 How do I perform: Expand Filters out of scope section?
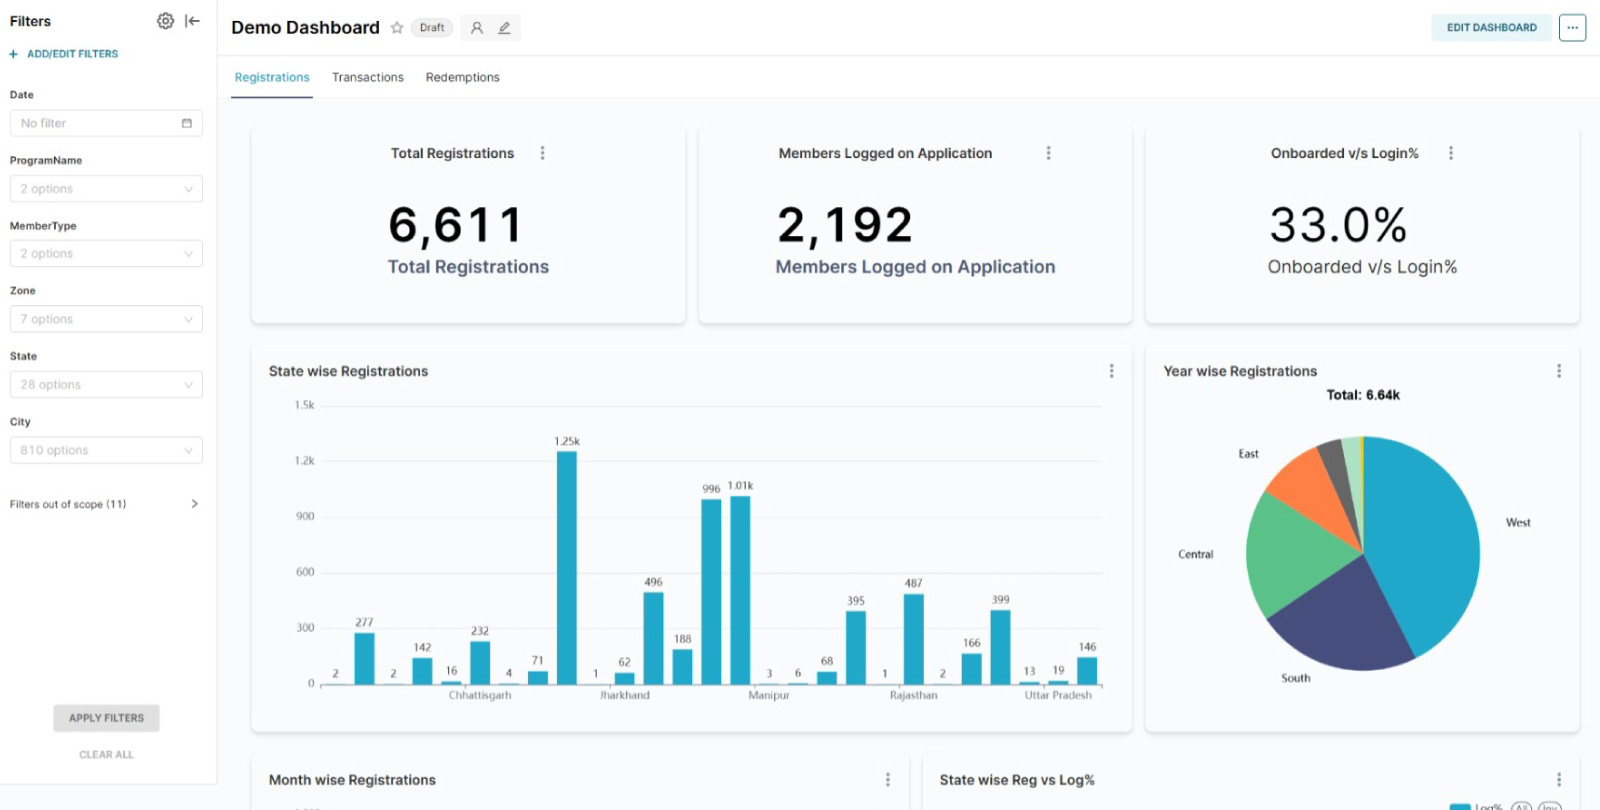(x=194, y=504)
